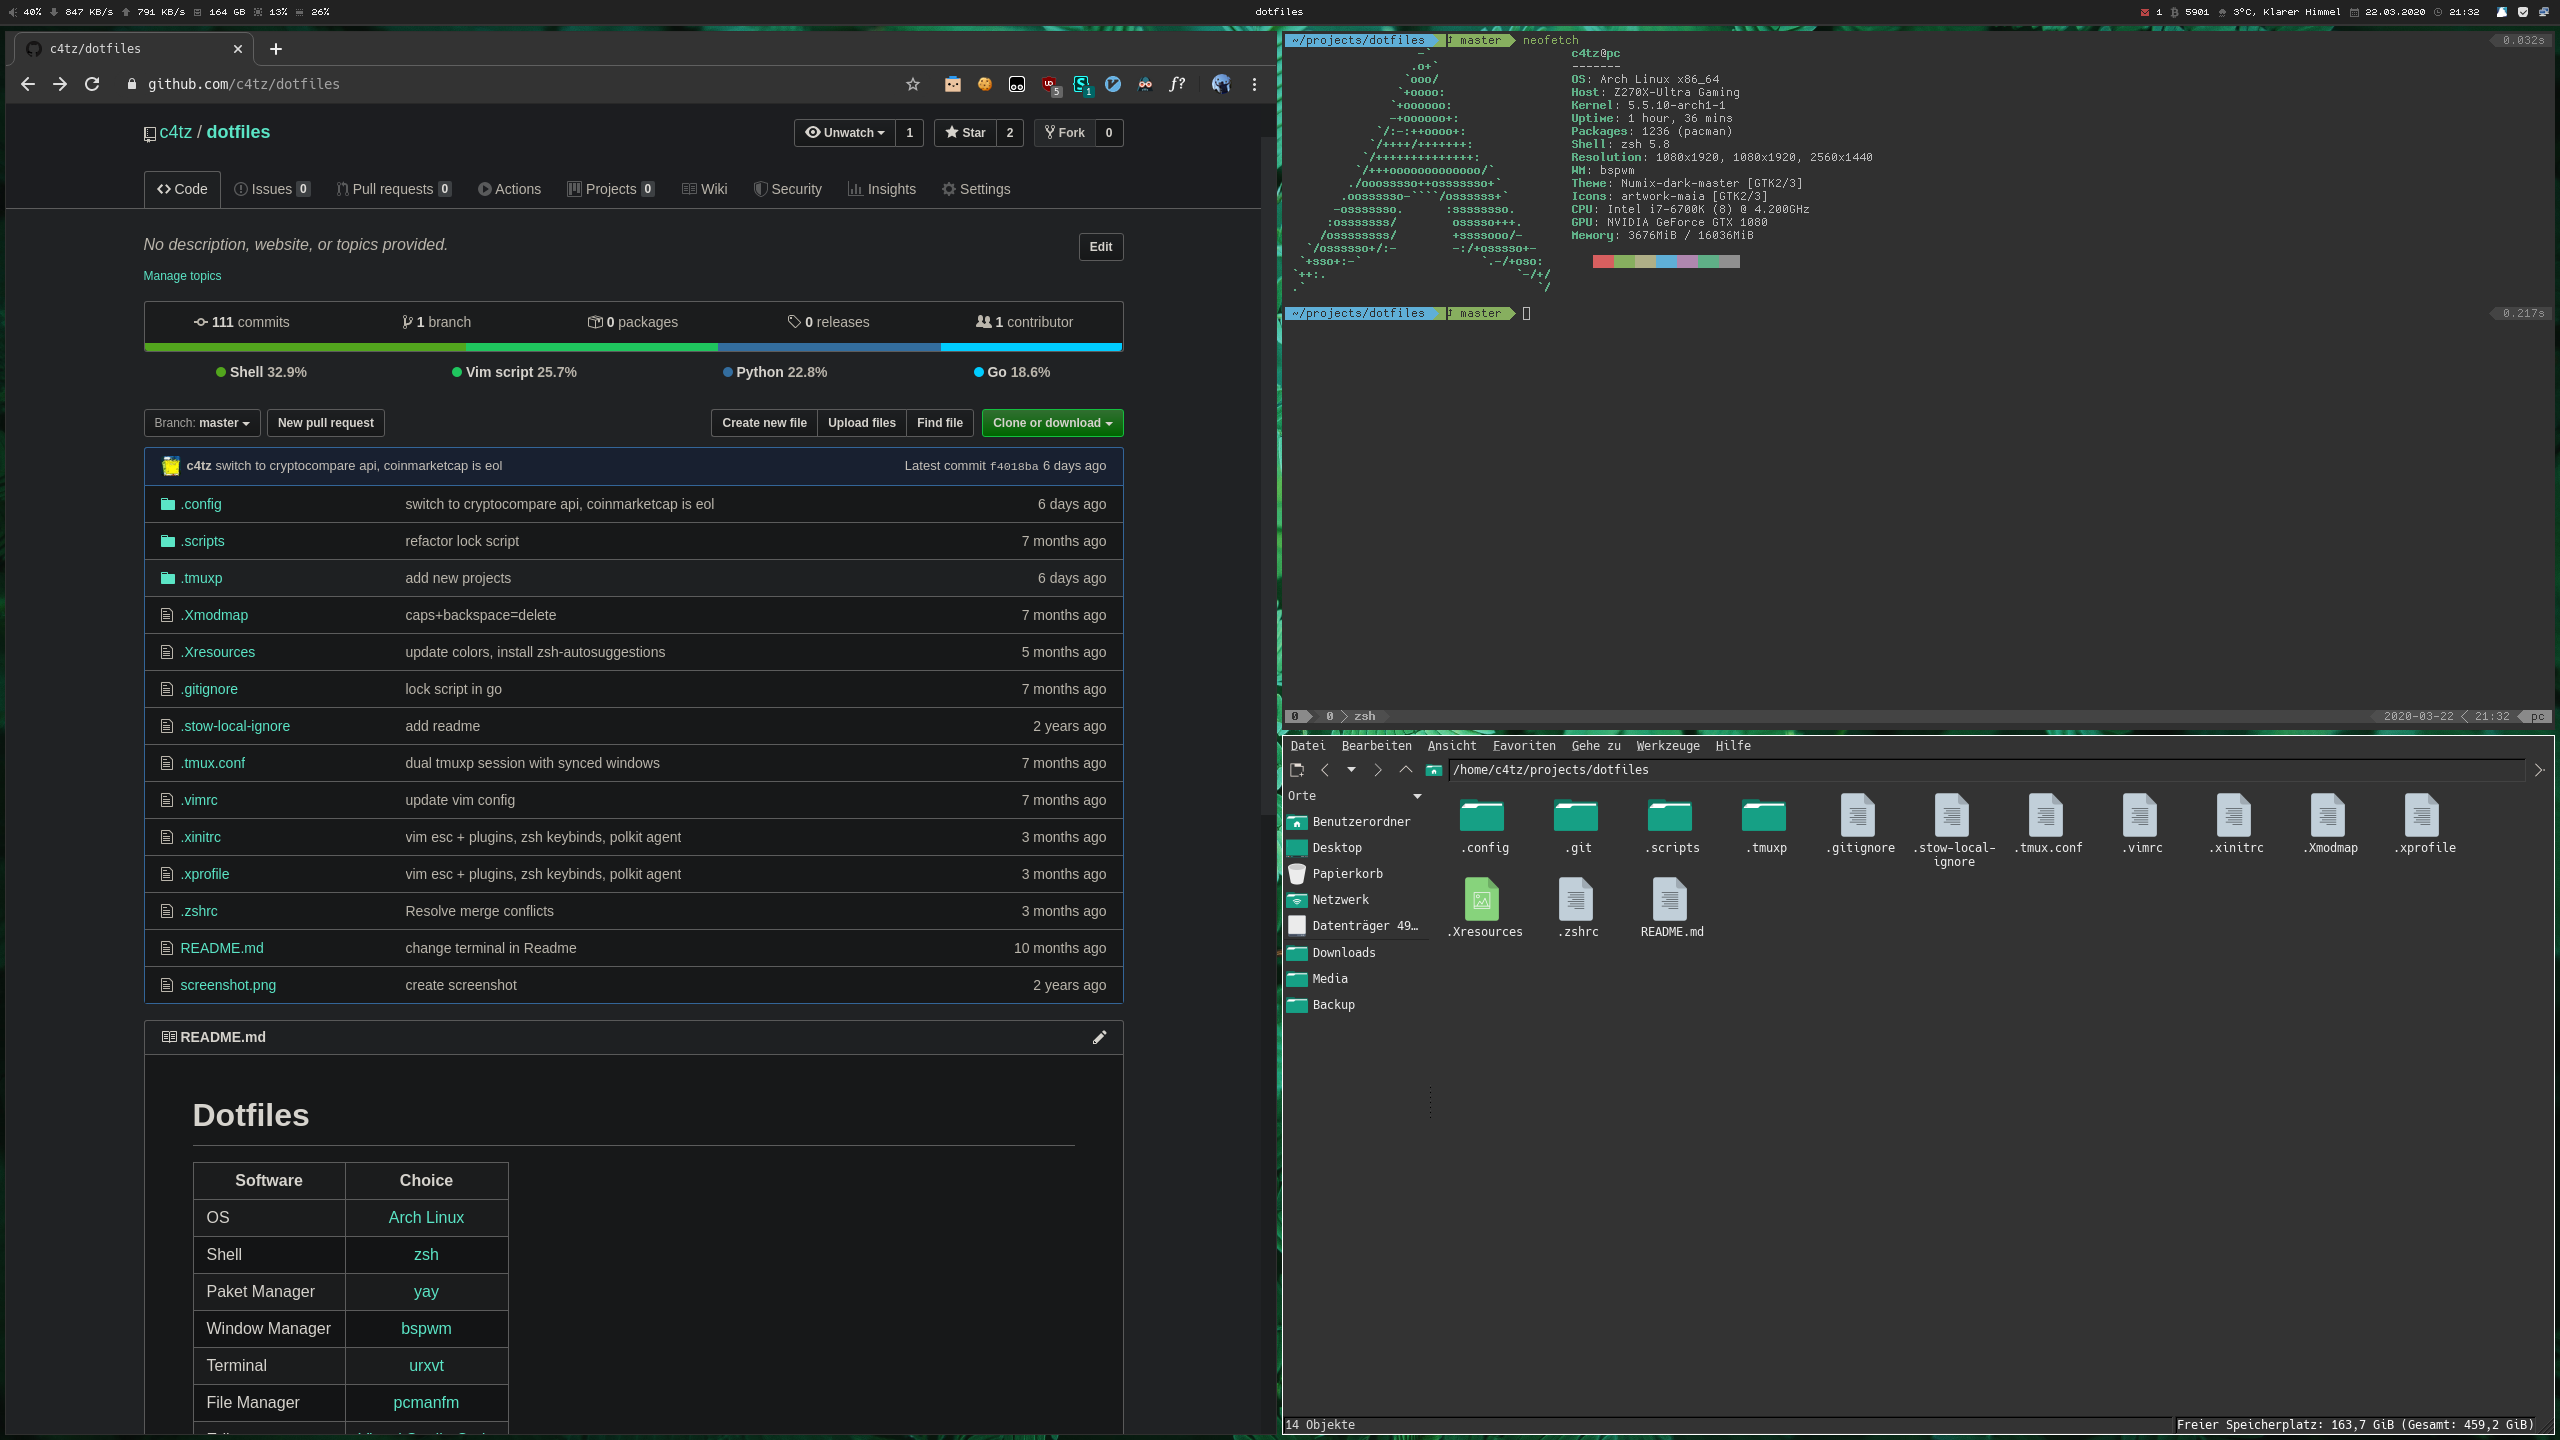Click the Create new file button
The width and height of the screenshot is (2560, 1440).
coord(764,423)
